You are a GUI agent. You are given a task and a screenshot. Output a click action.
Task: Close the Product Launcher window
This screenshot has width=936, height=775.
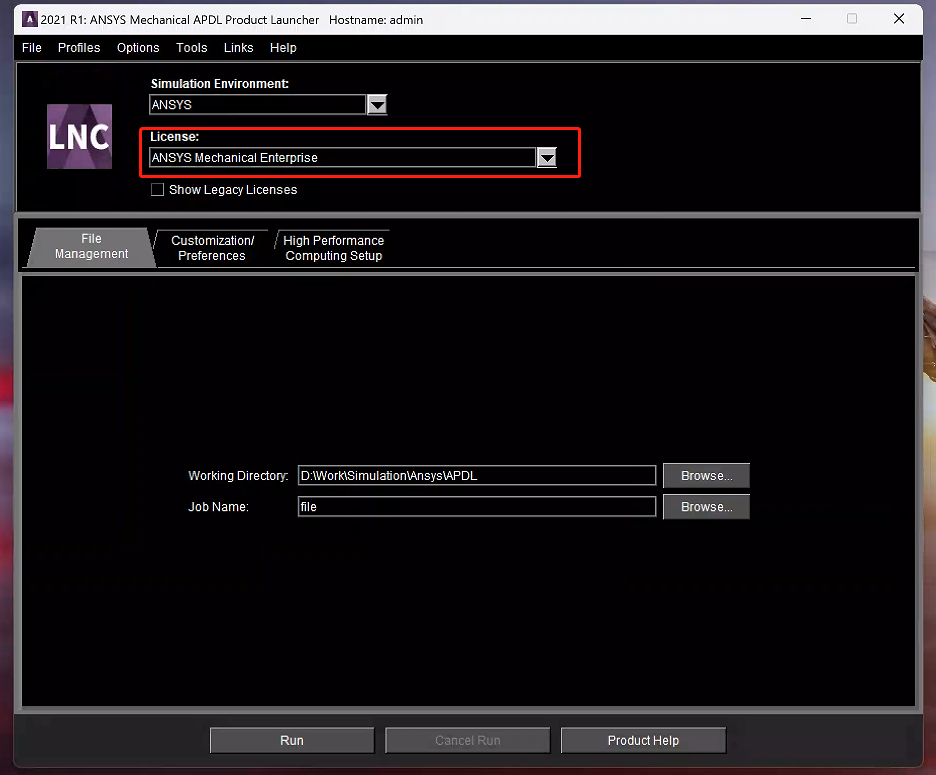coord(899,19)
